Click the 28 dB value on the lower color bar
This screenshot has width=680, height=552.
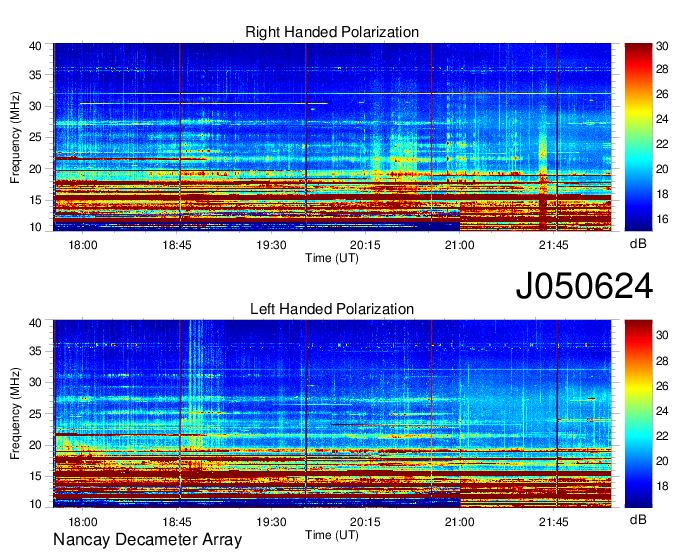pos(662,361)
